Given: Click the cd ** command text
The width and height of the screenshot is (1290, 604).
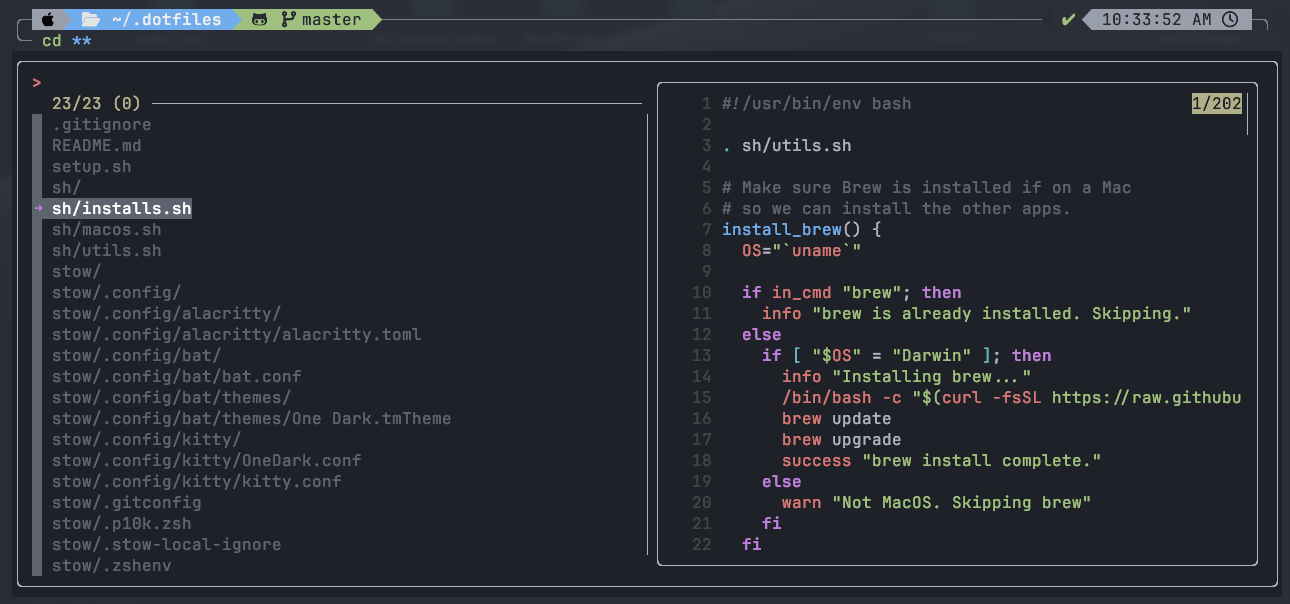Looking at the screenshot, I should 67,42.
